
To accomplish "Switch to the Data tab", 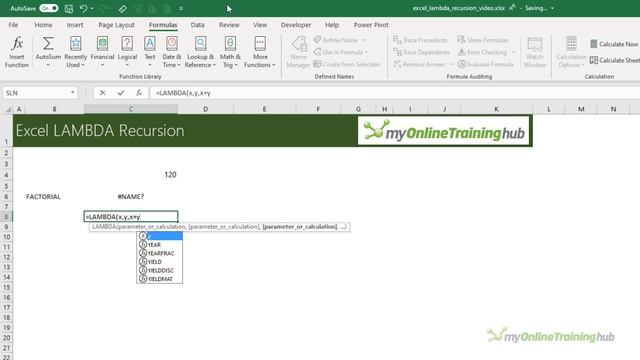I will tap(198, 25).
